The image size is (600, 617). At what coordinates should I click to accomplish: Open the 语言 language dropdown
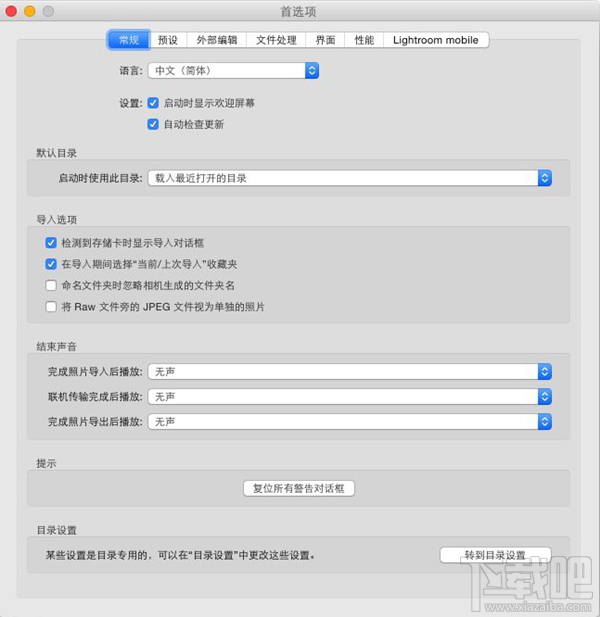coord(233,71)
